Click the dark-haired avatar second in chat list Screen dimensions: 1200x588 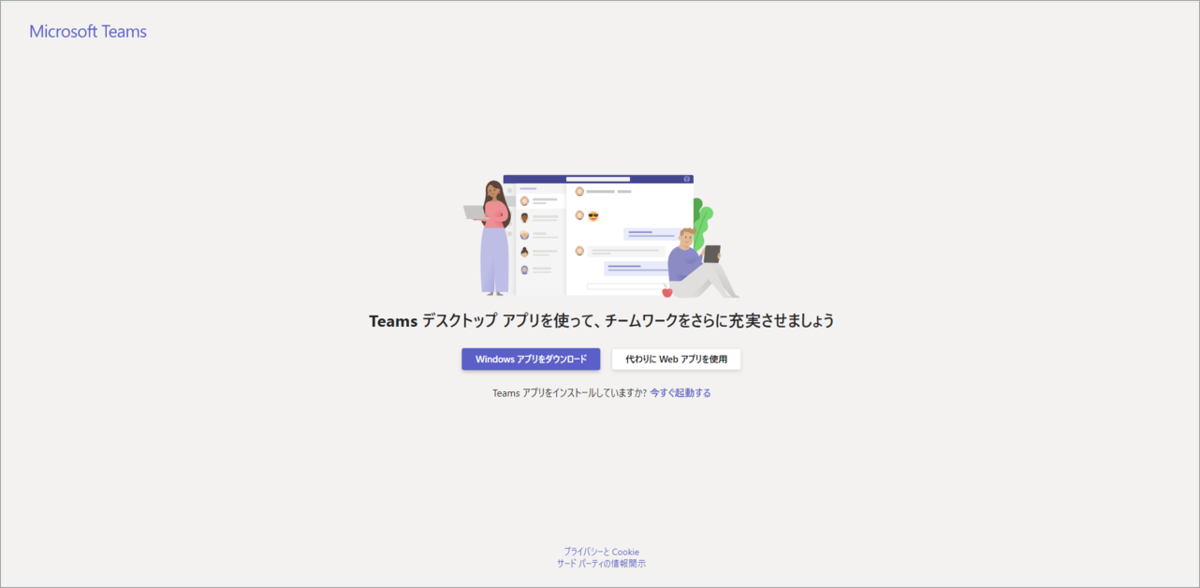(x=525, y=218)
